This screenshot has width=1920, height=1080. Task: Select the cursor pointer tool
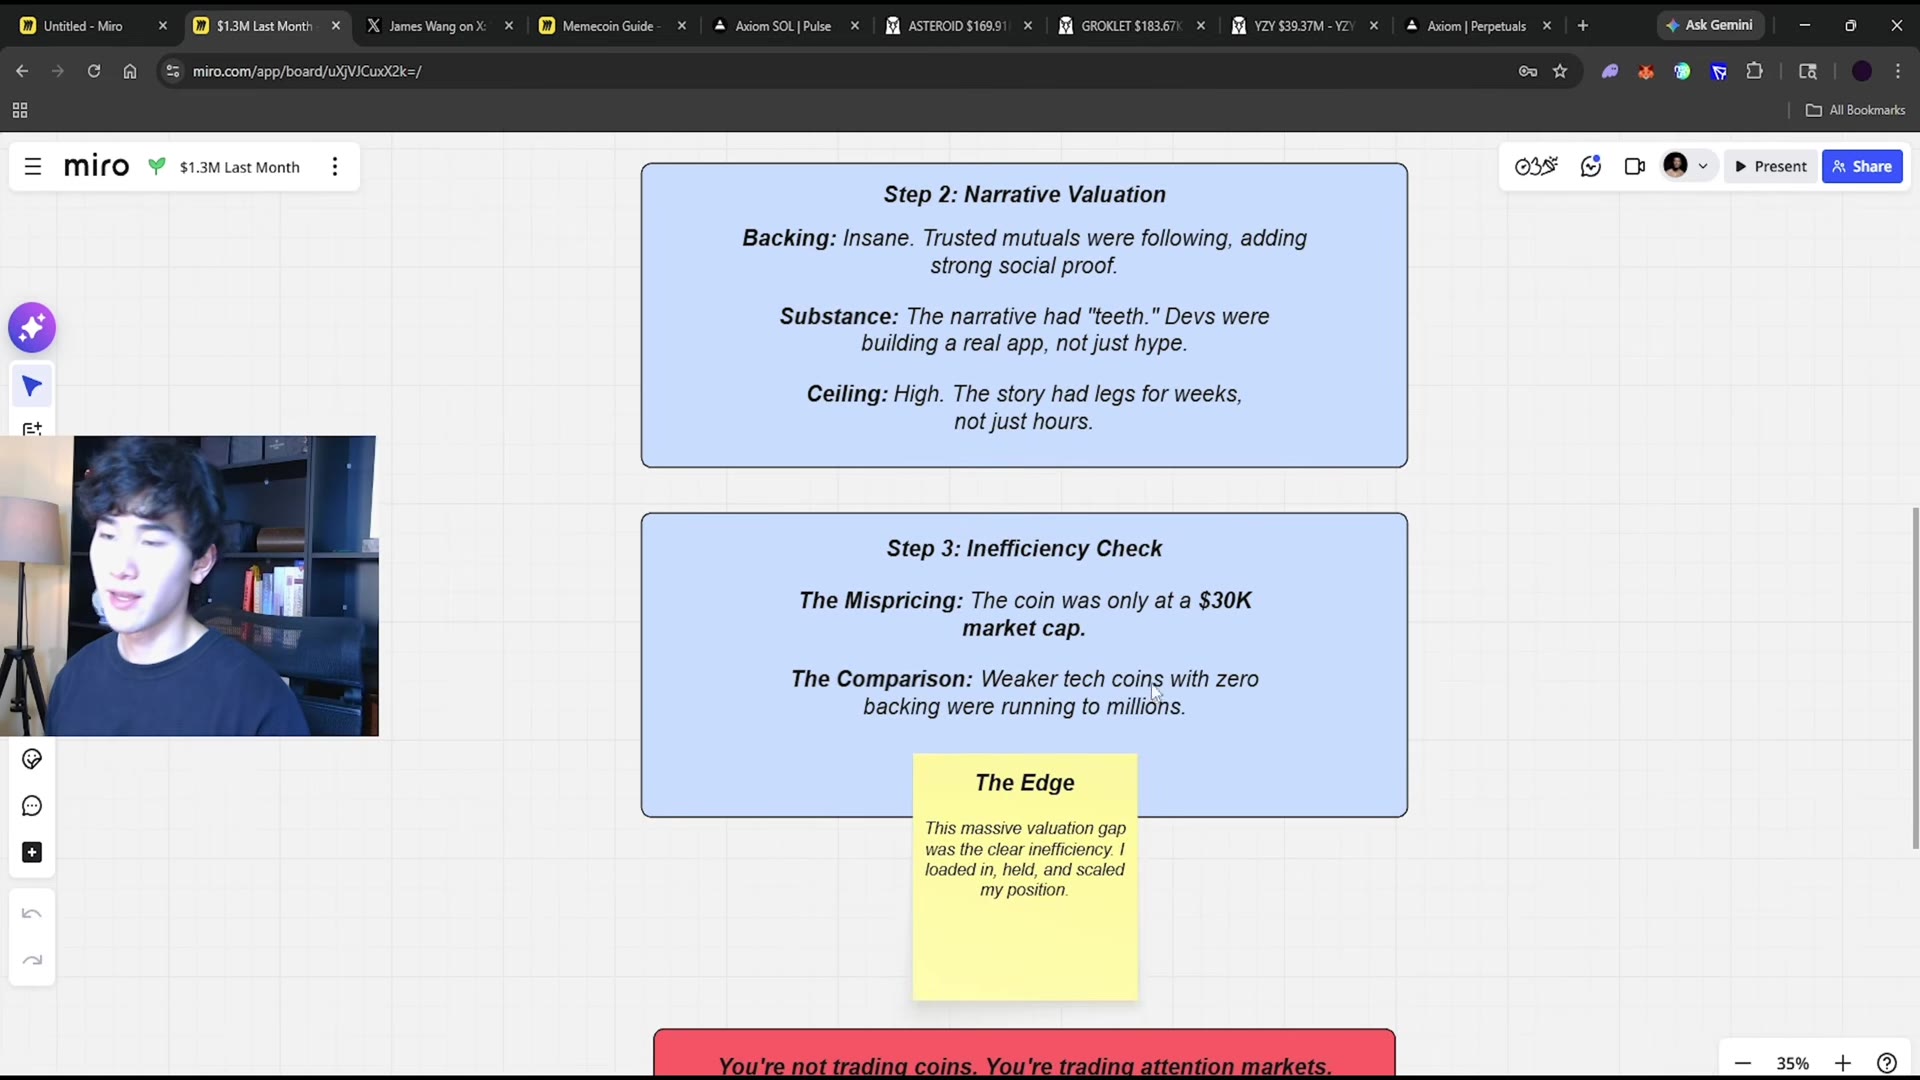pos(32,386)
